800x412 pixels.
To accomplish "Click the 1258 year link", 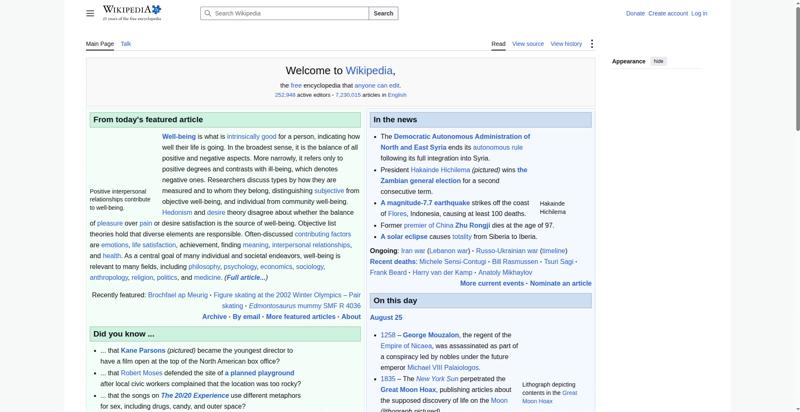I will (388, 335).
